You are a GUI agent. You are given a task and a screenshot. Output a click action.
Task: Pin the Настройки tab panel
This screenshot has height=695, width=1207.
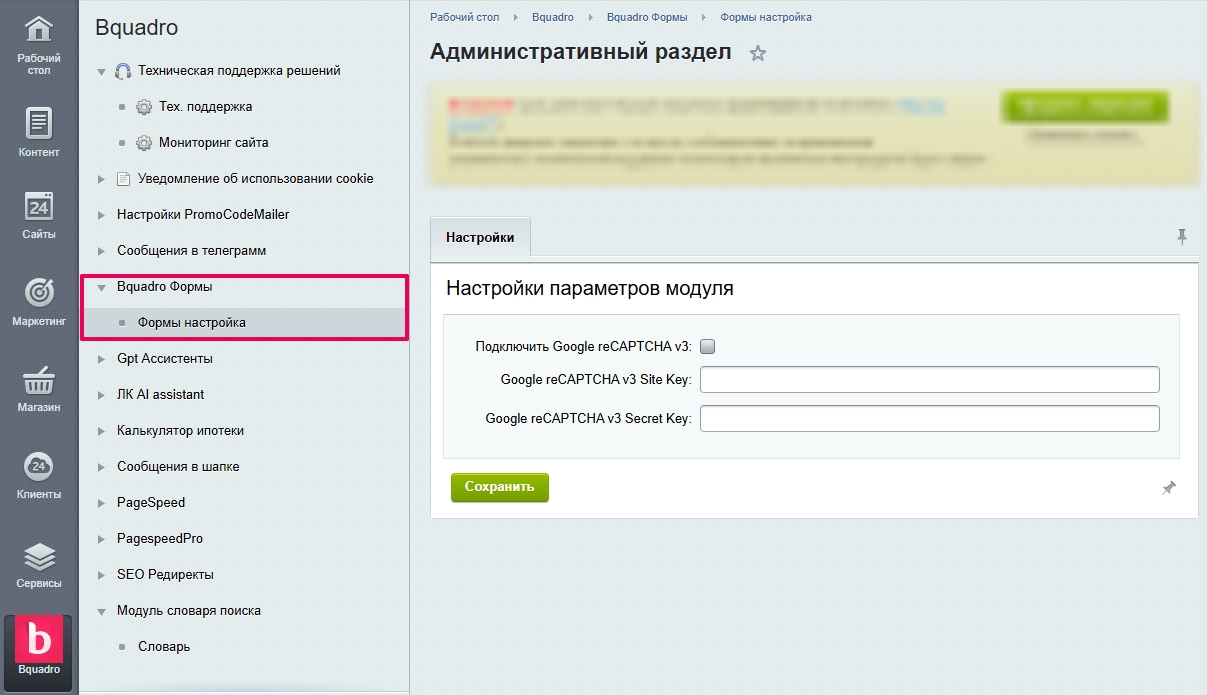pyautogui.click(x=1182, y=236)
